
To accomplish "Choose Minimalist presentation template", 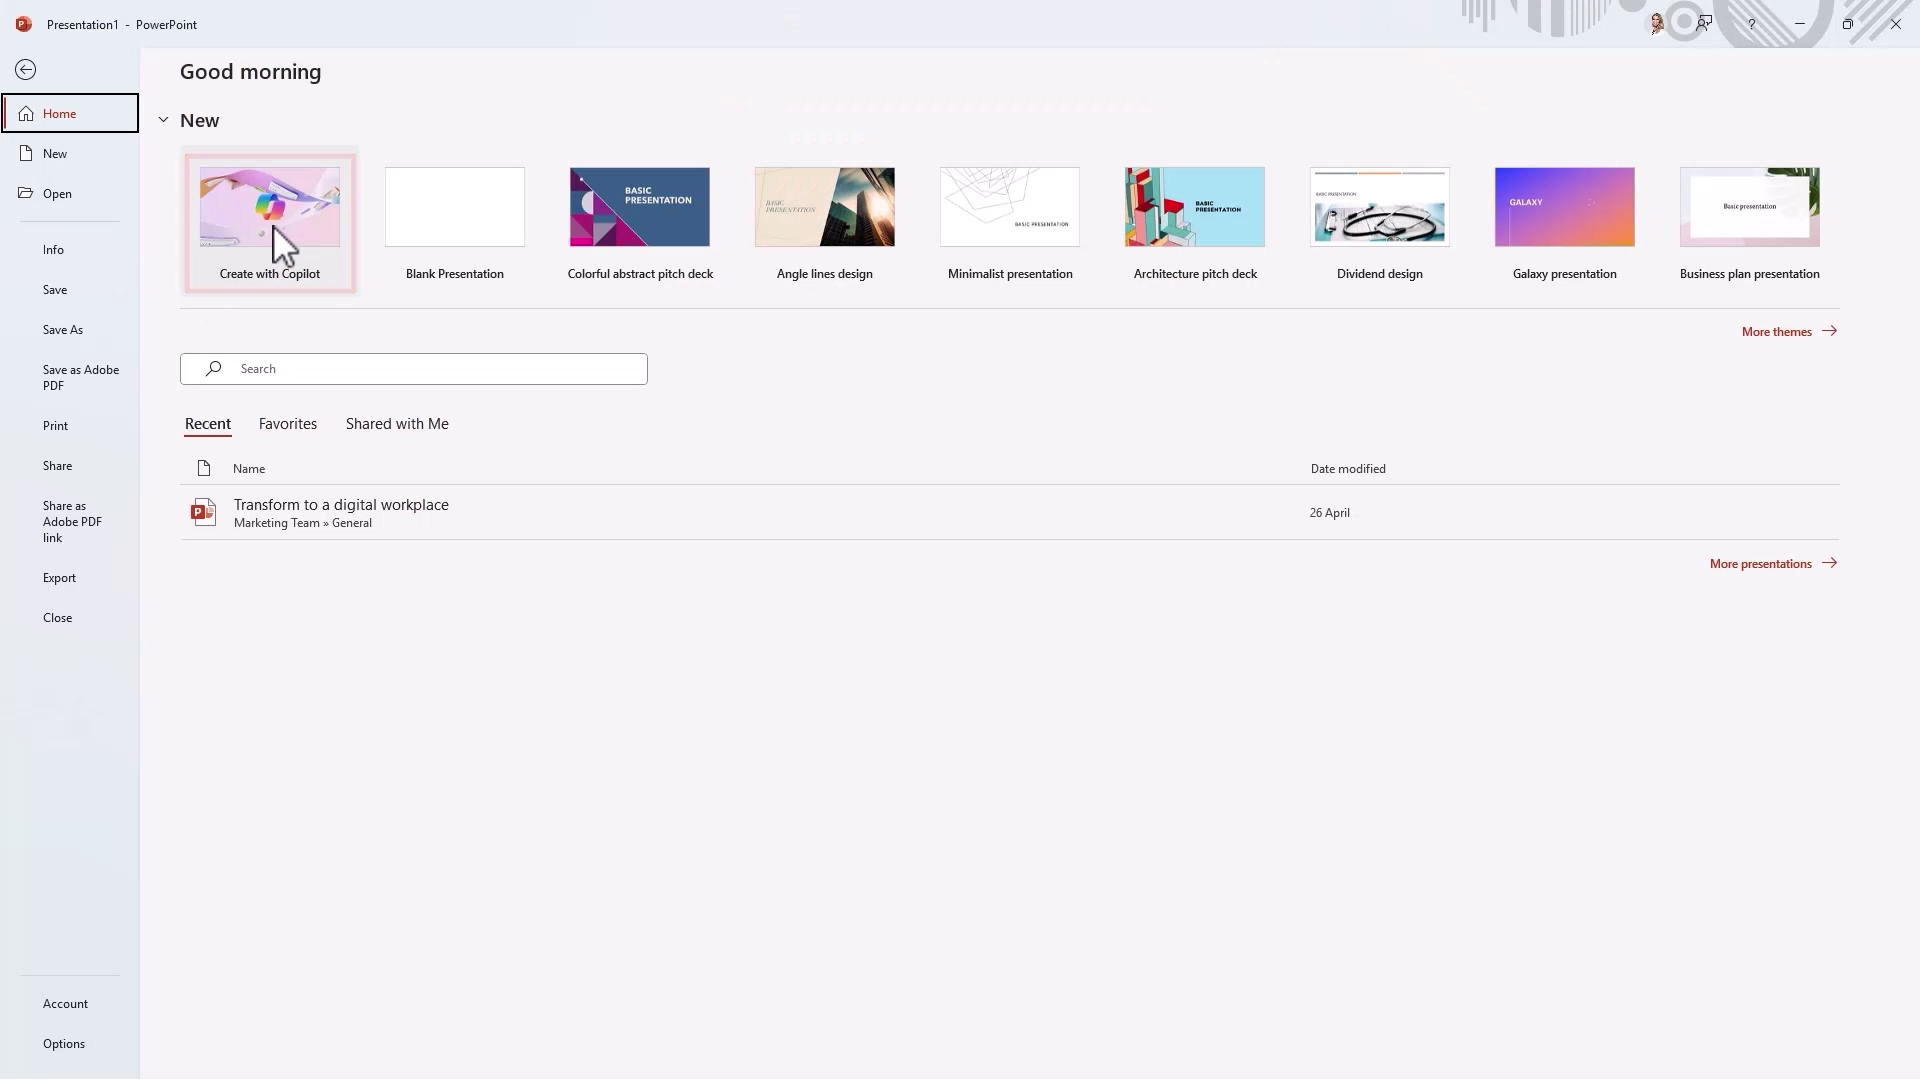I will pyautogui.click(x=1010, y=207).
